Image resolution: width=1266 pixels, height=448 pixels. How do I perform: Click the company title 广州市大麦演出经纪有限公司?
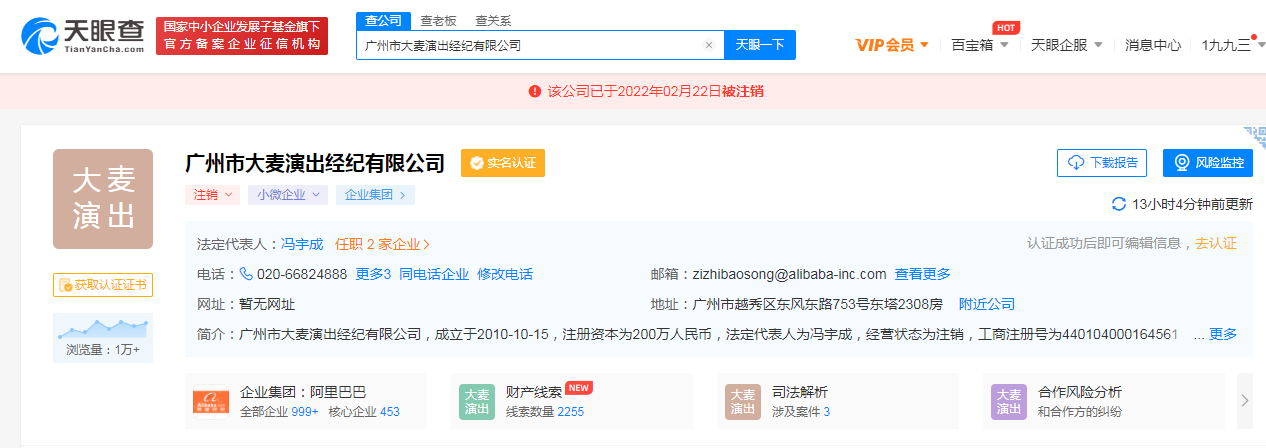coord(315,163)
